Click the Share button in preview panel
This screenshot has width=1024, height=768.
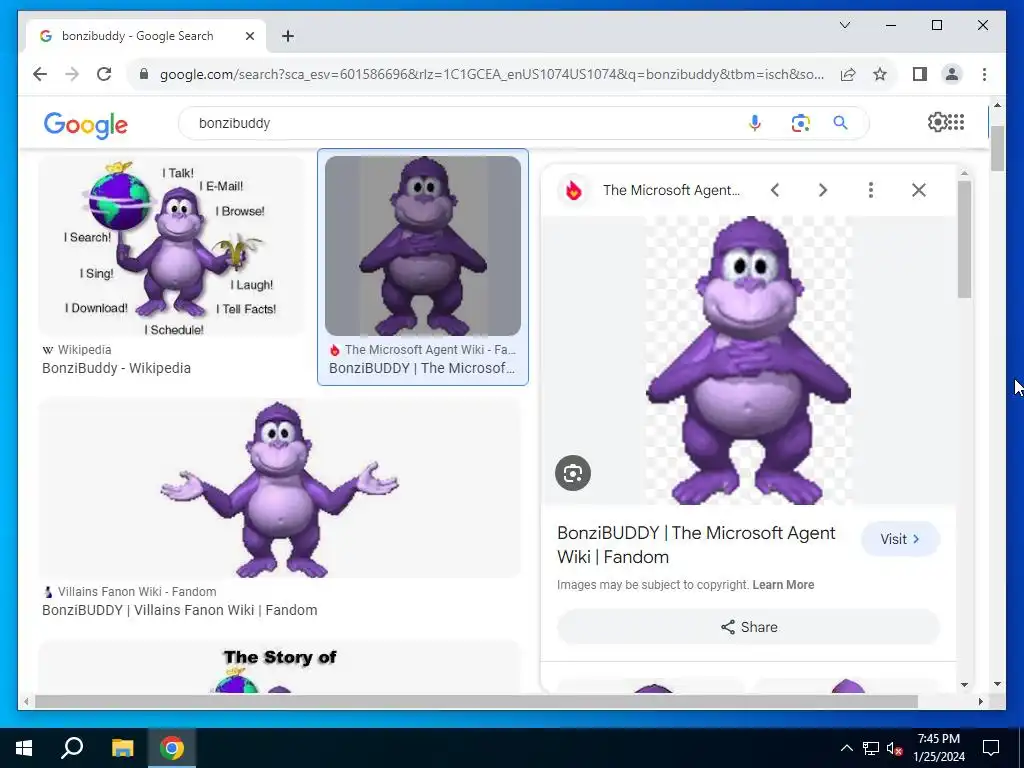pyautogui.click(x=748, y=627)
